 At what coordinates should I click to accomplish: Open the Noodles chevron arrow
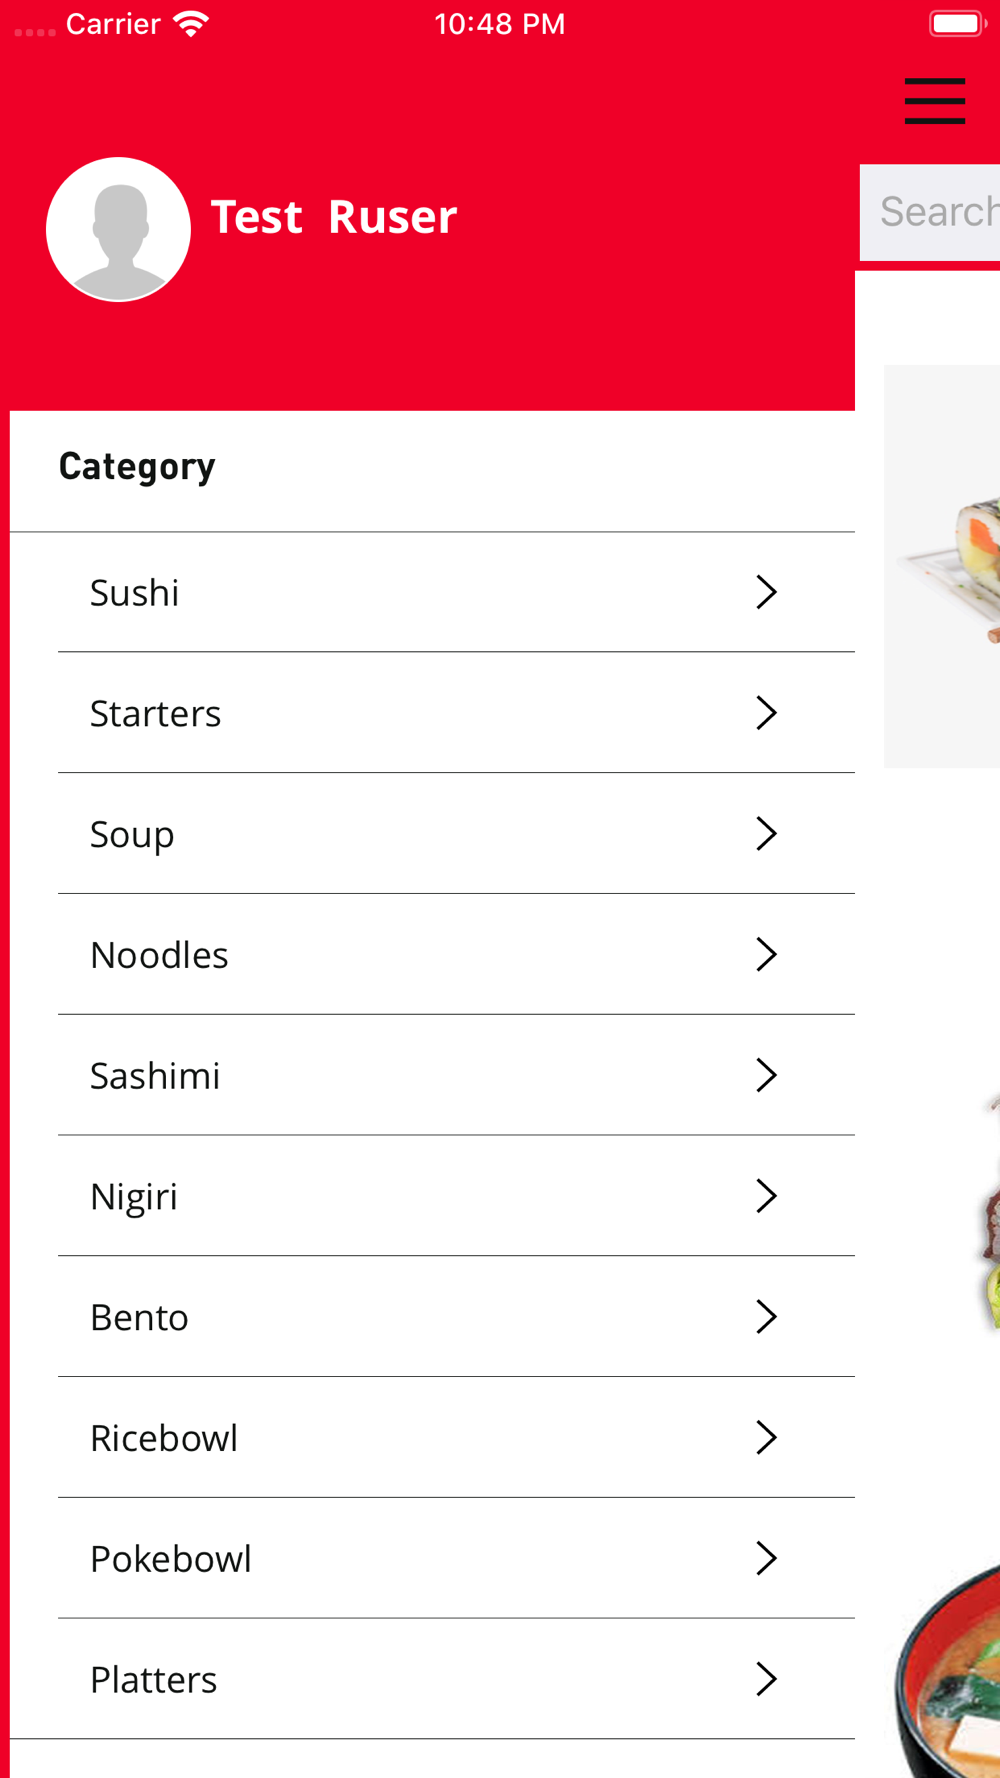coord(766,955)
